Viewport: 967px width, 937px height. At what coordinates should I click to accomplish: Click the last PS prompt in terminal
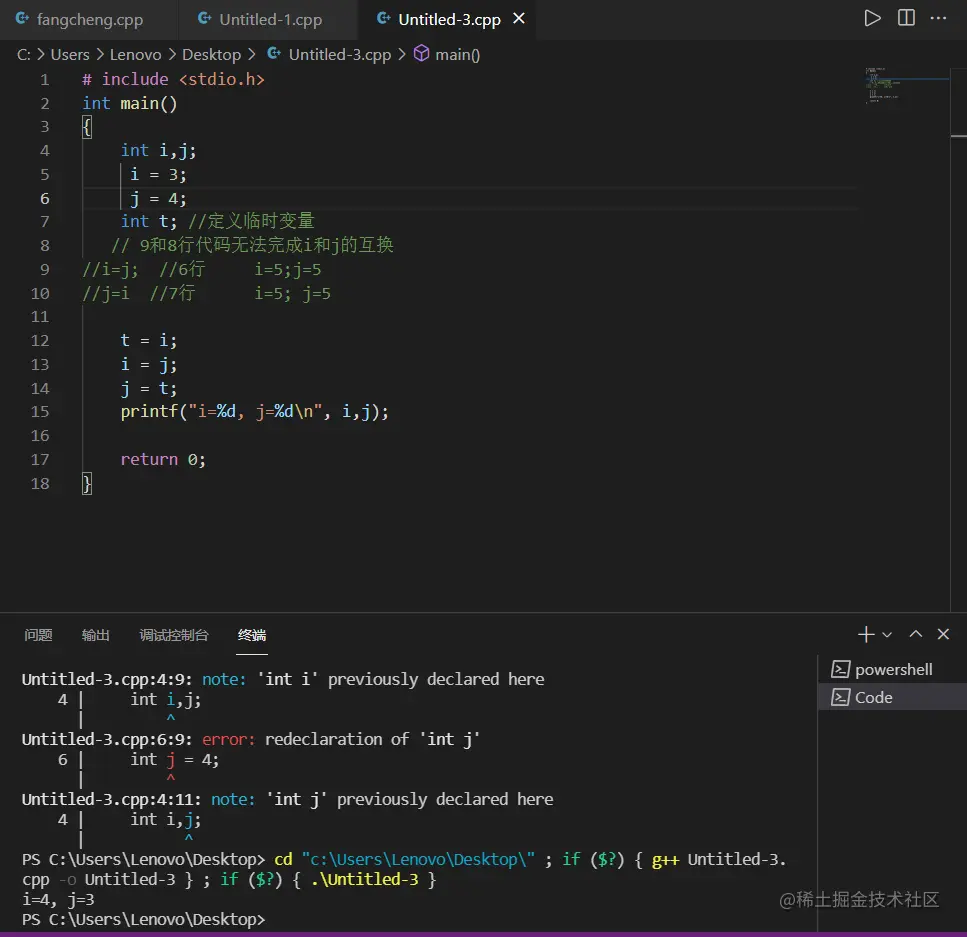tap(143, 919)
